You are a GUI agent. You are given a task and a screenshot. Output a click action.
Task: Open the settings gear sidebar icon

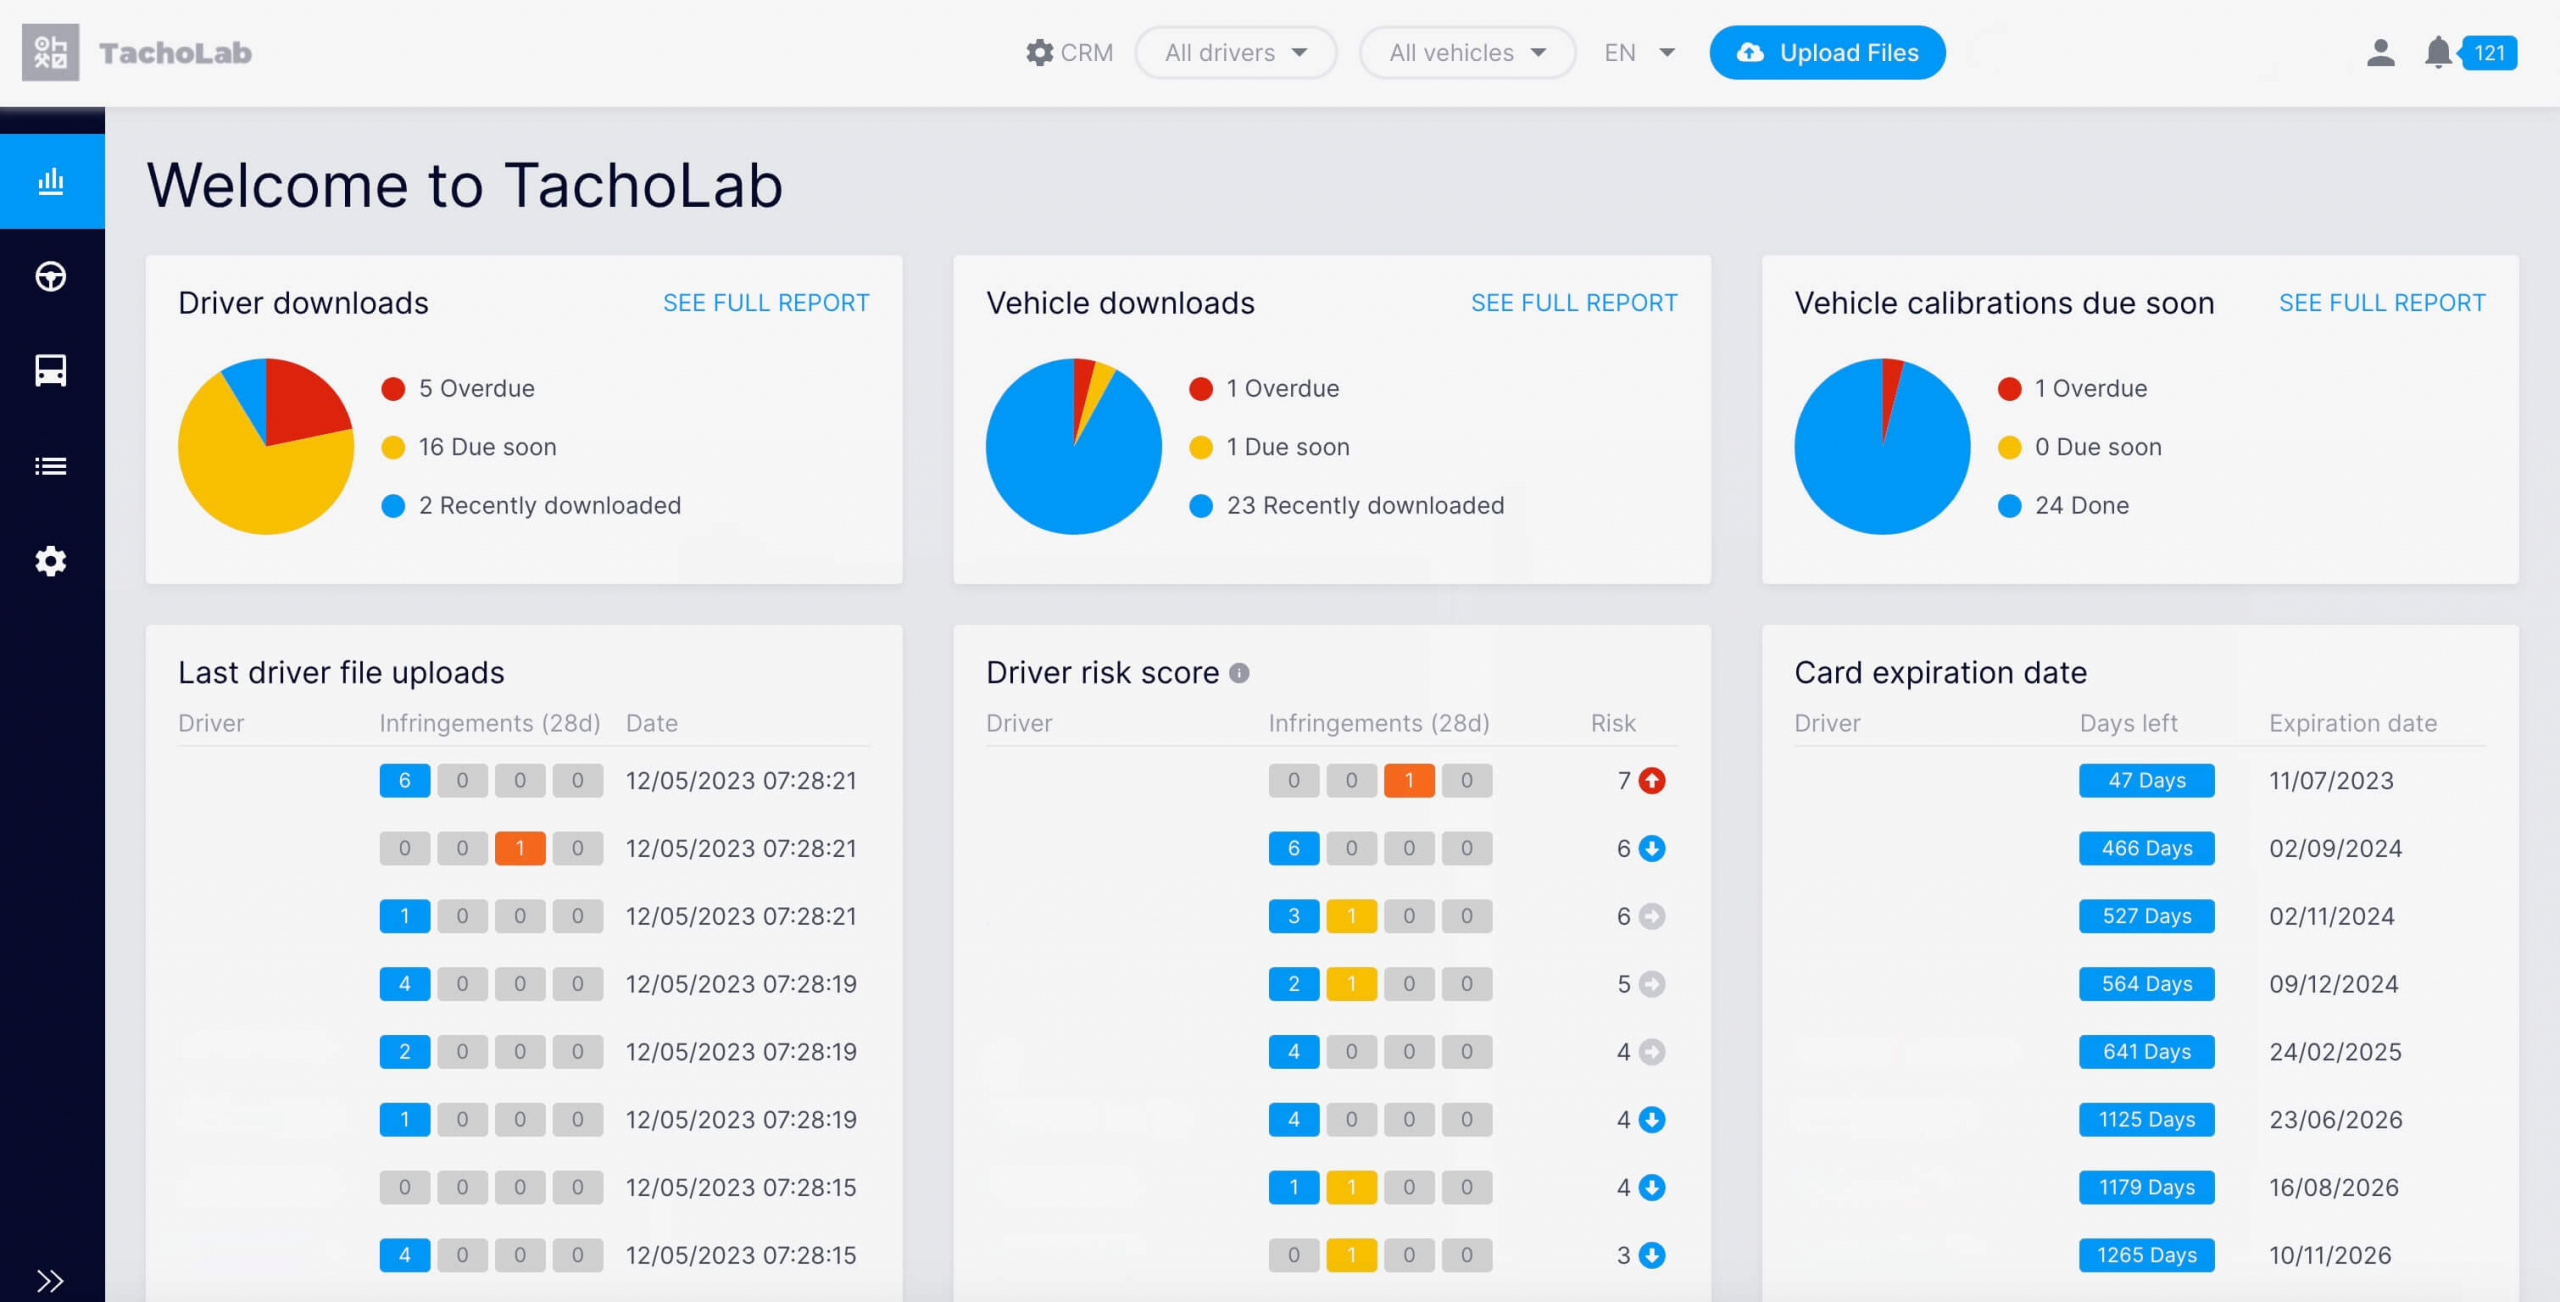(51, 561)
